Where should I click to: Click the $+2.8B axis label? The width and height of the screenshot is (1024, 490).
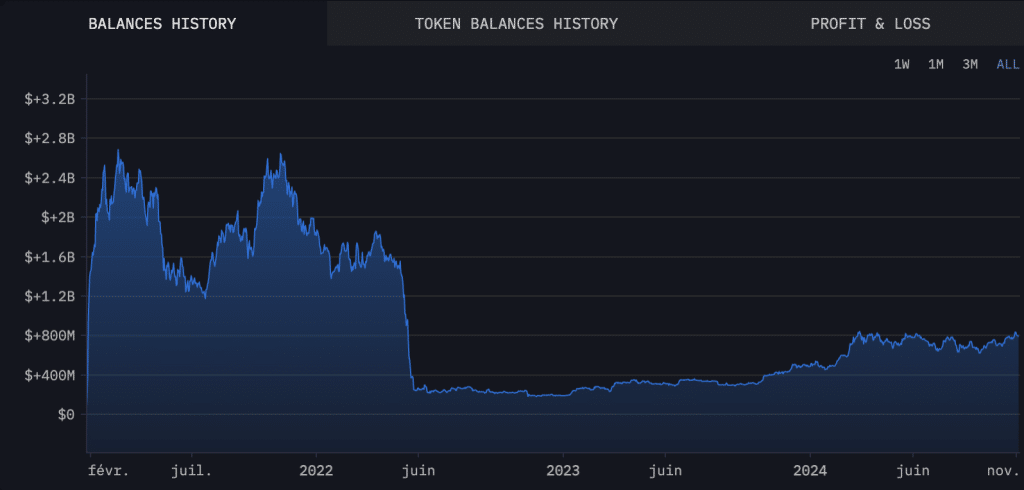(50, 139)
